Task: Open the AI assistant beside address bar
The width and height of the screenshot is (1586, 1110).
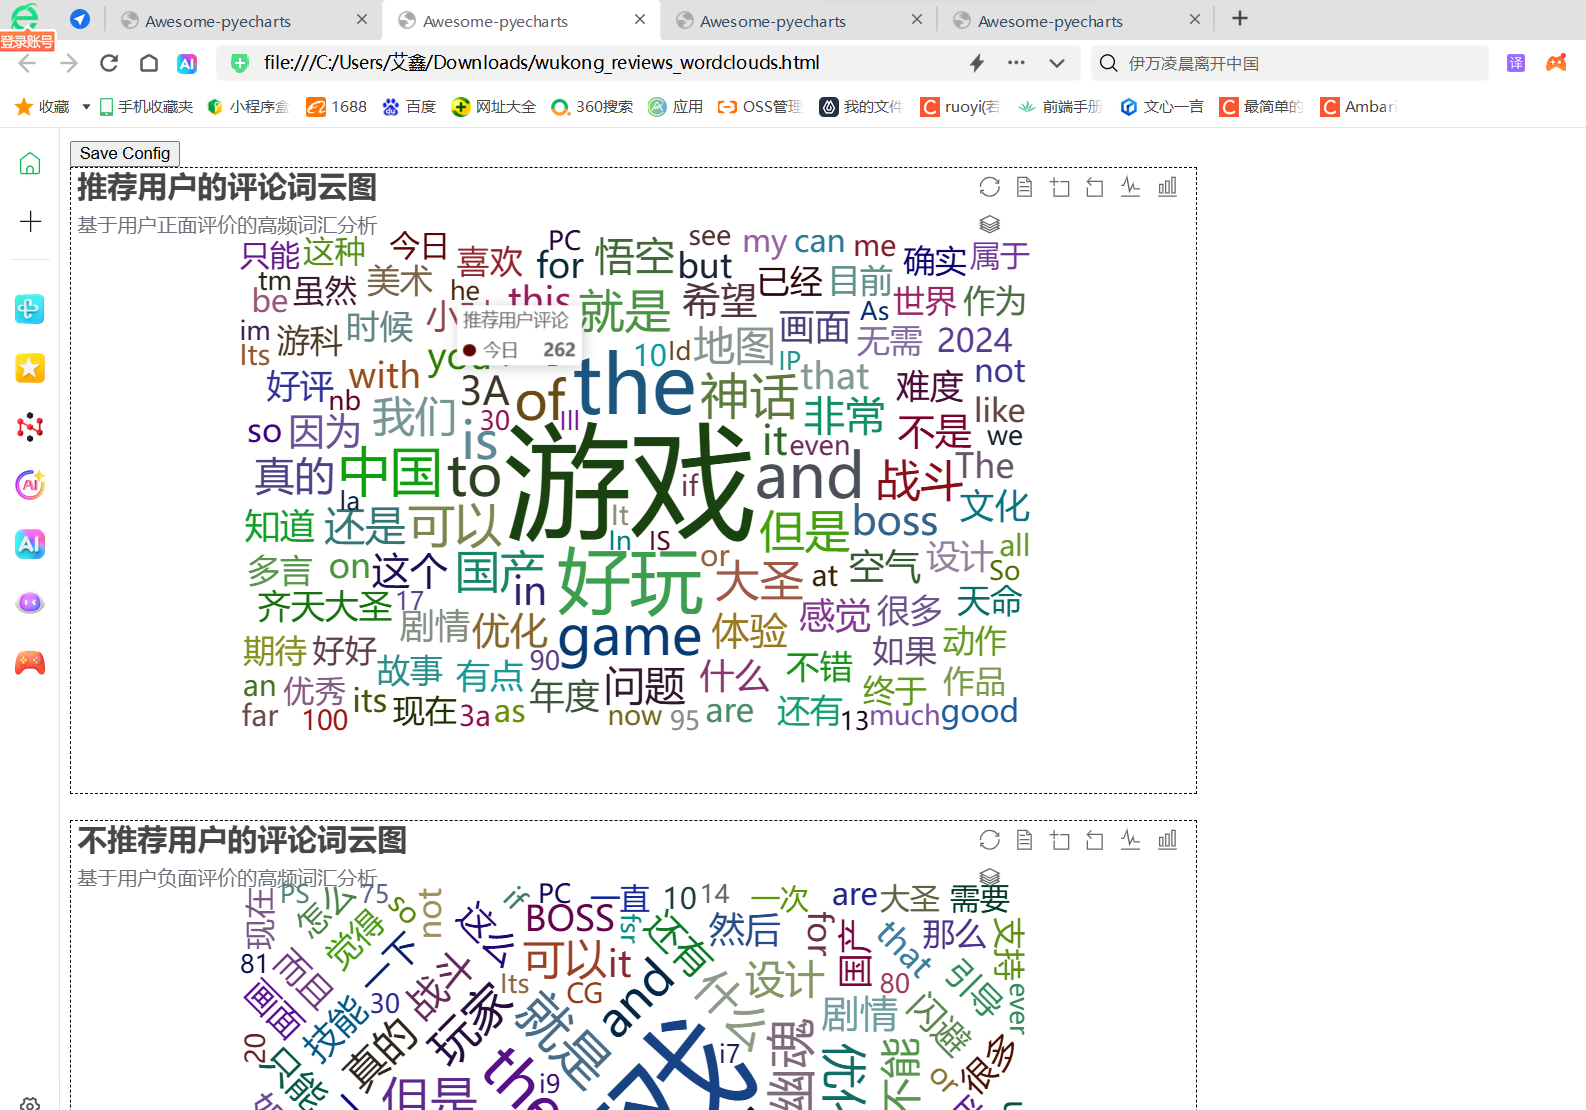Action: click(x=187, y=63)
